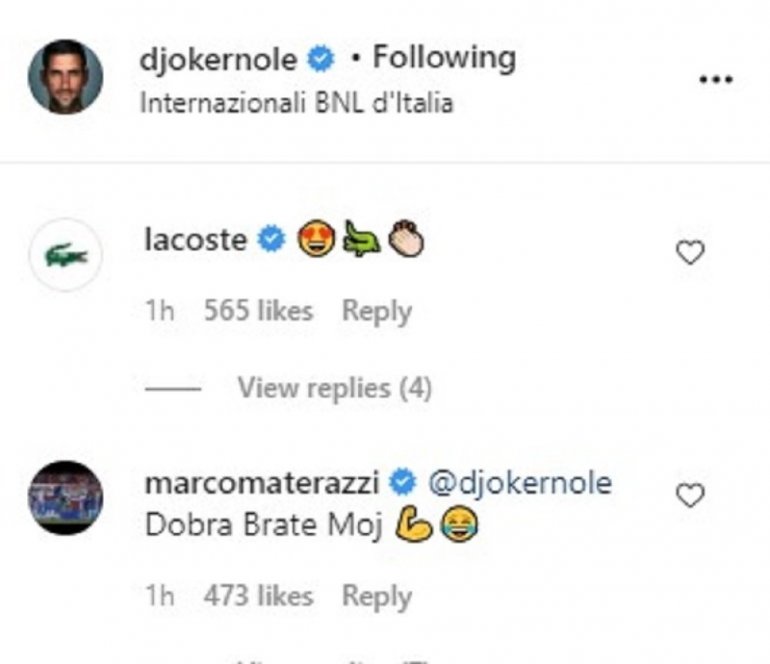770x664 pixels.
Task: Expand View replies (4) under lacoste
Action: point(334,388)
